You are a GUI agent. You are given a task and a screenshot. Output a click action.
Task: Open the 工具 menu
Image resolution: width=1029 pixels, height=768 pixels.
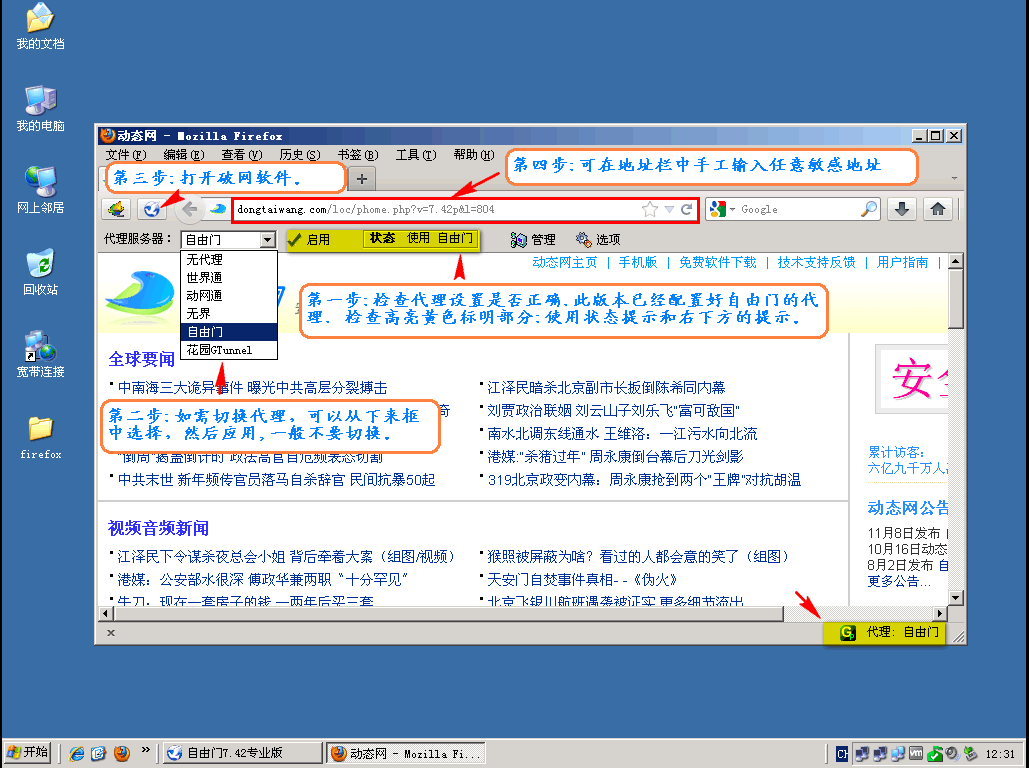click(x=415, y=155)
